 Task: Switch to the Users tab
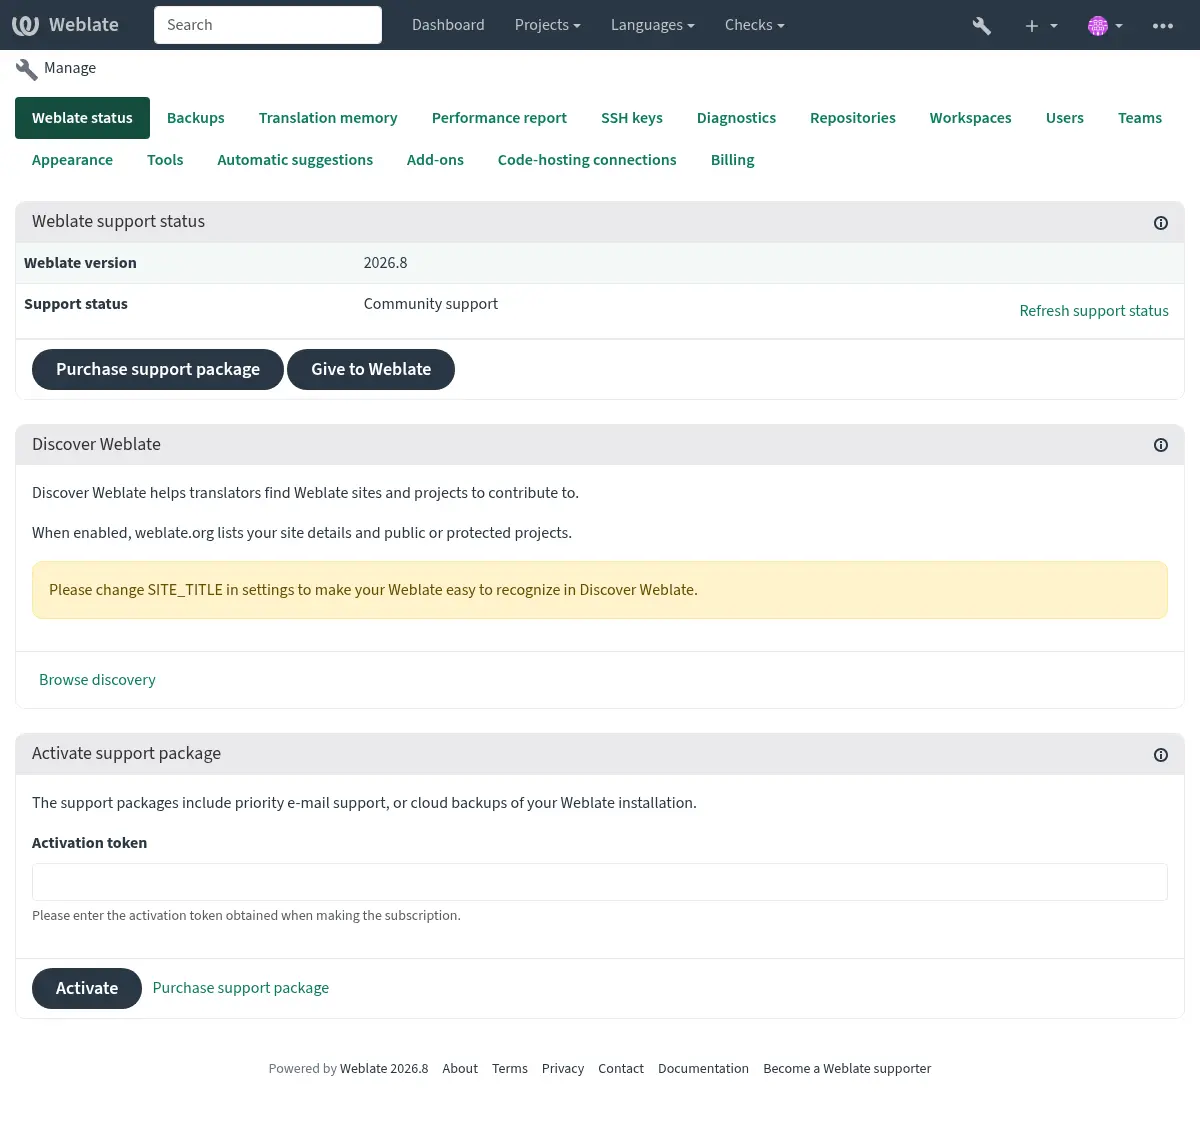tap(1065, 118)
